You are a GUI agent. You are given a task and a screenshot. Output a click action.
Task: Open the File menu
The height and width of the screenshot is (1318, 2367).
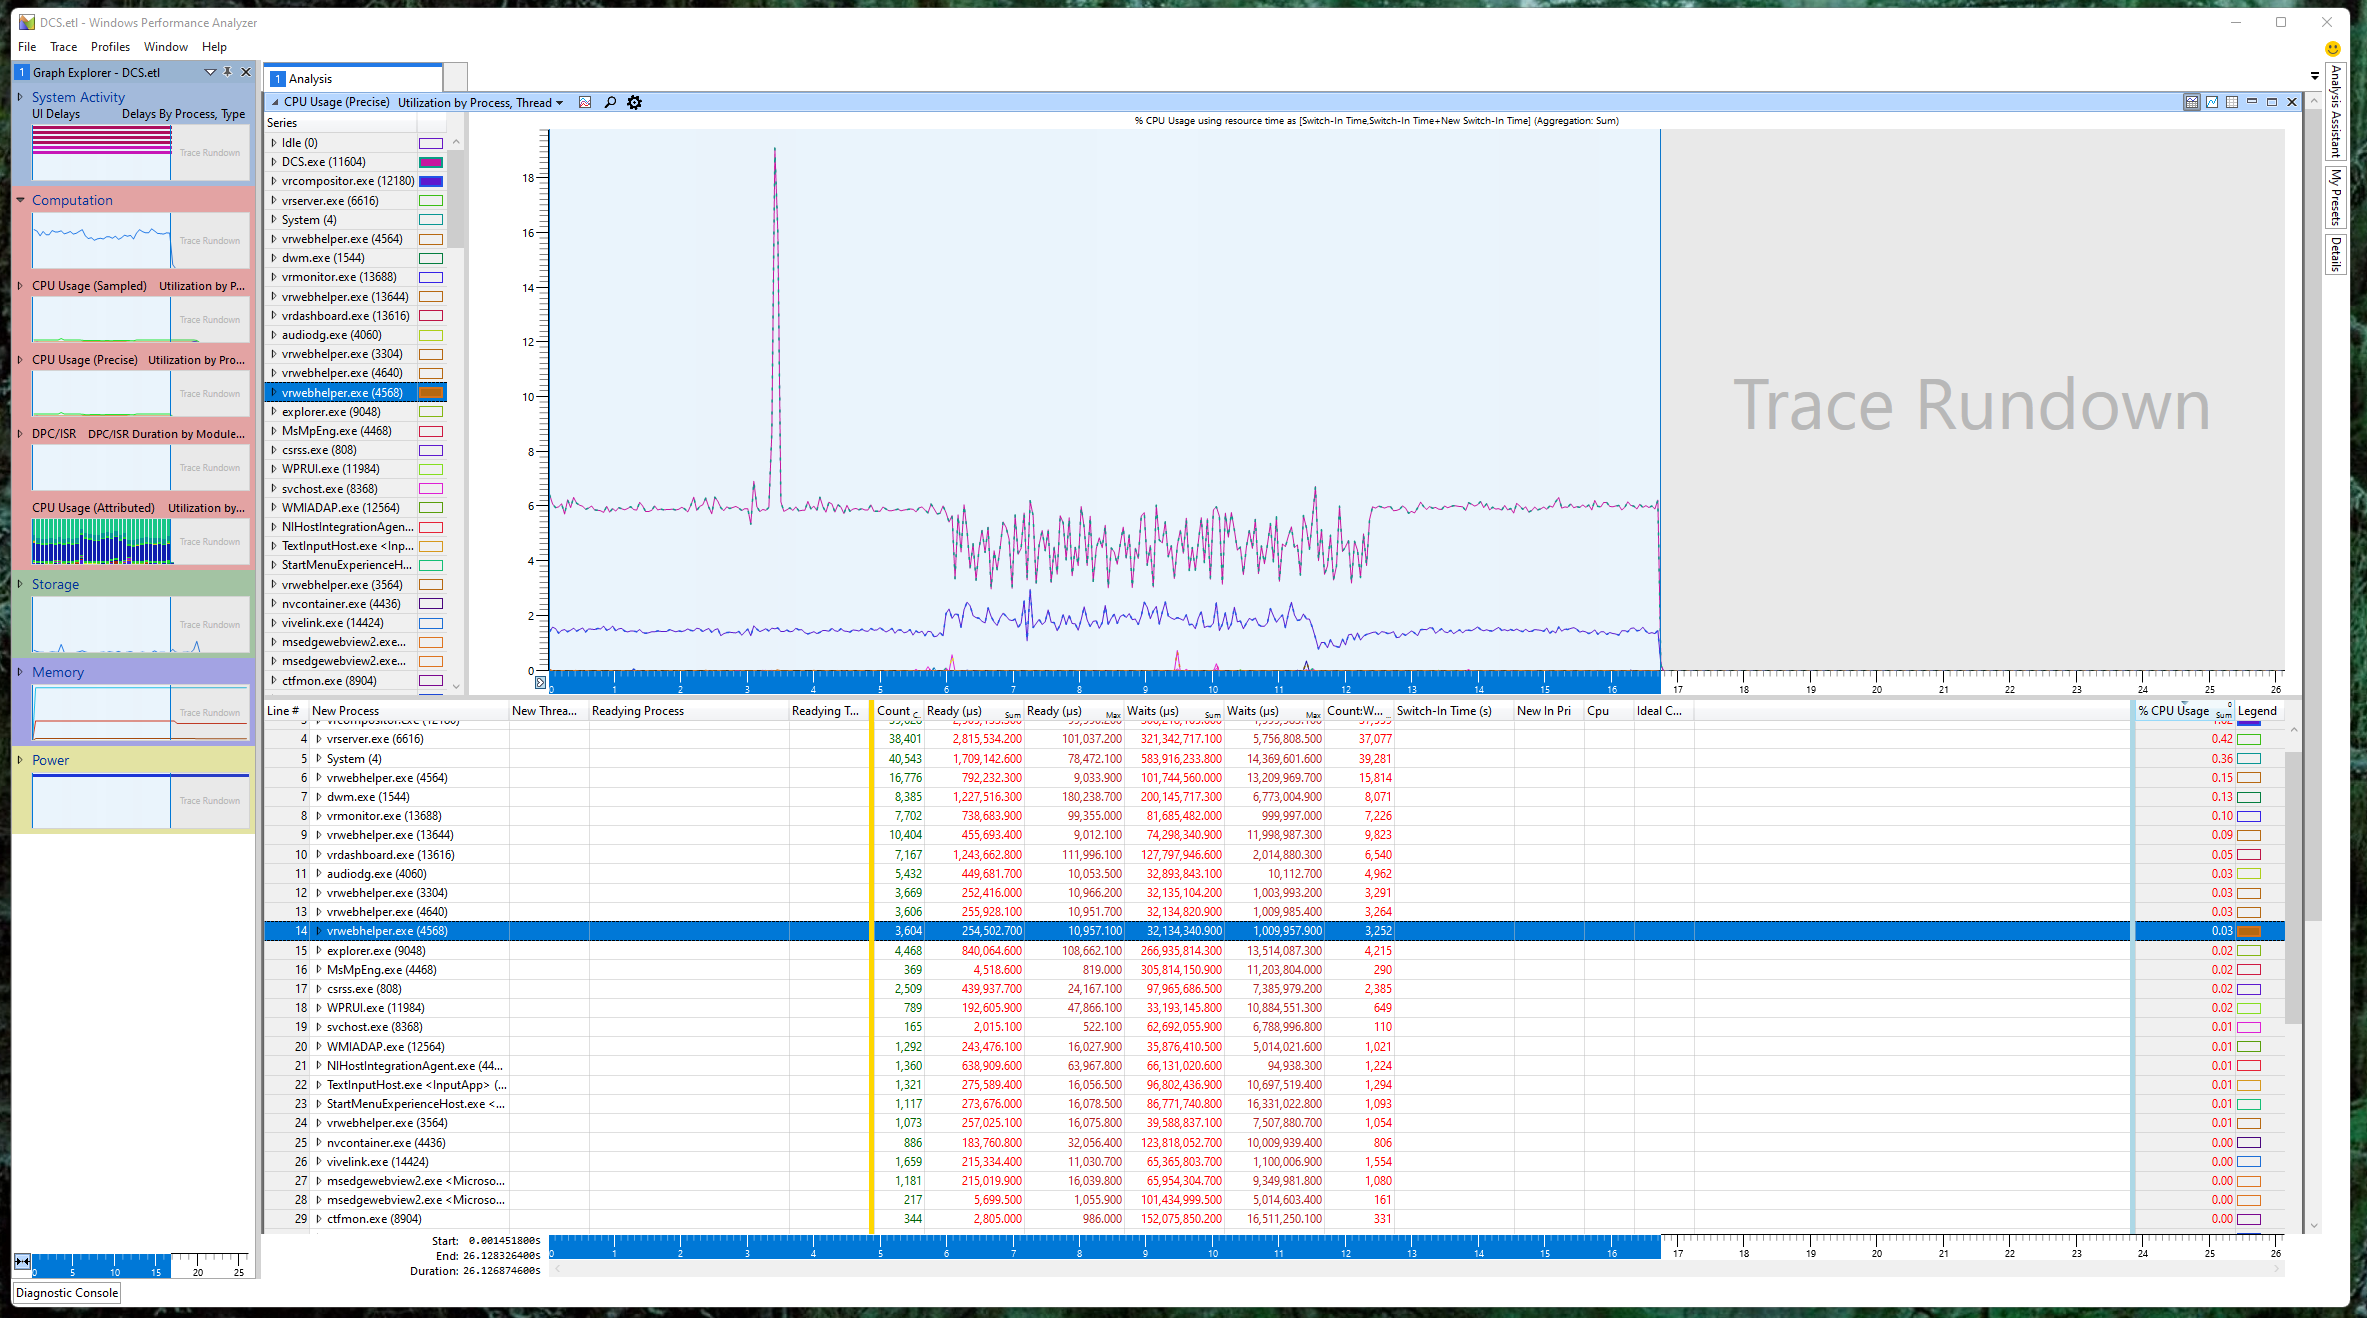(27, 47)
